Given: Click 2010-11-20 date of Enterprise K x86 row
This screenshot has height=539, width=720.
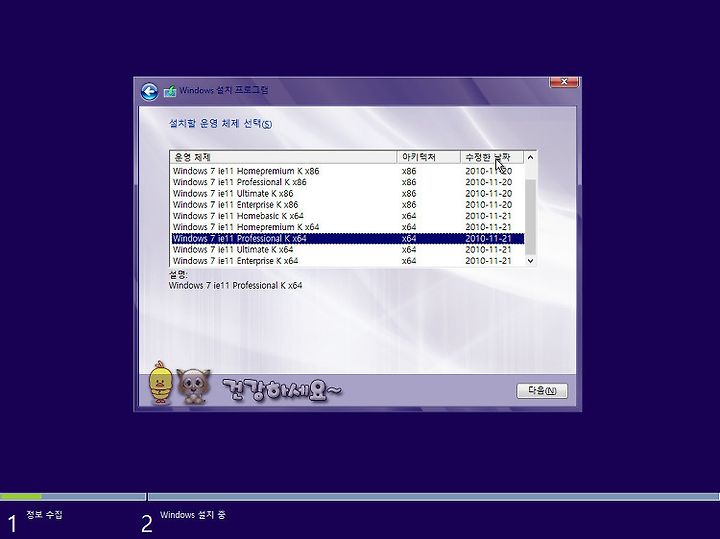Looking at the screenshot, I should (488, 205).
